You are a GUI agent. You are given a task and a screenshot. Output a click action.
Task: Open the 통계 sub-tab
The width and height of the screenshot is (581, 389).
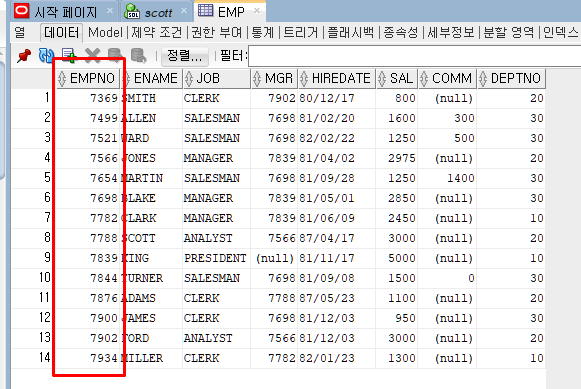tap(262, 33)
